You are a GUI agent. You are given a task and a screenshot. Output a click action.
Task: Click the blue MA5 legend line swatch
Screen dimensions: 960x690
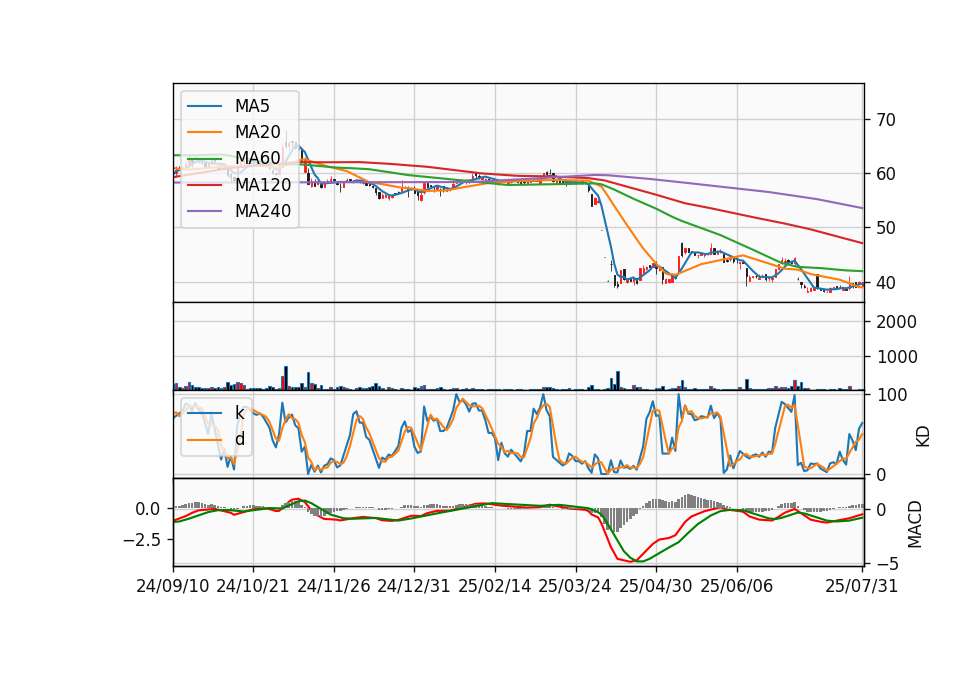click(205, 106)
